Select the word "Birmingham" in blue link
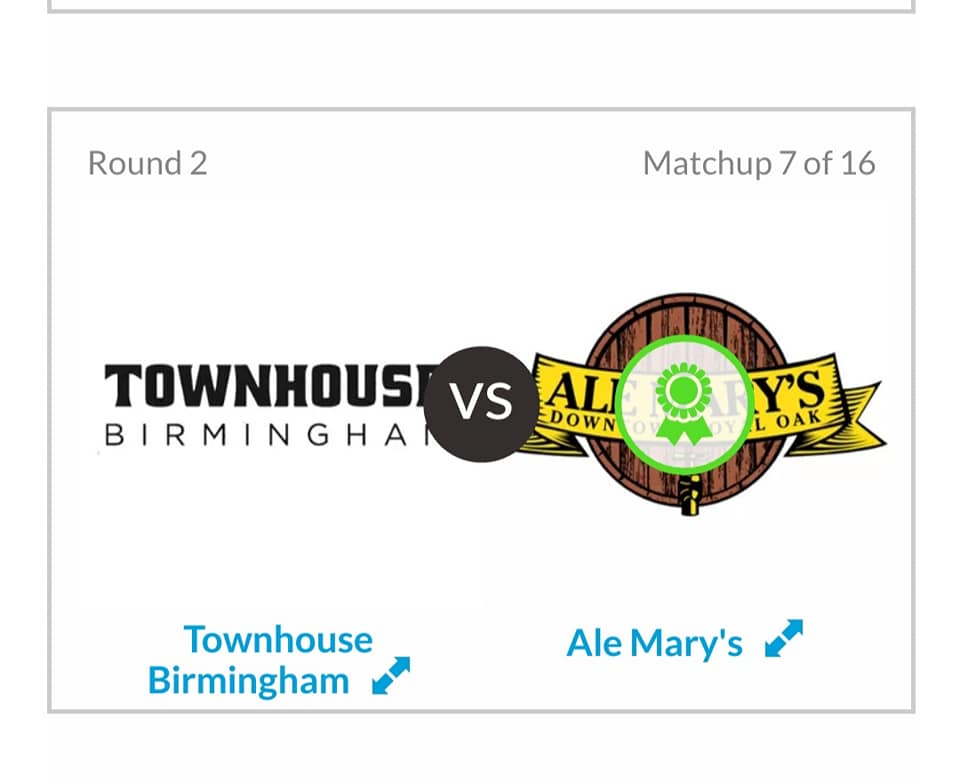The width and height of the screenshot is (960, 781). [249, 681]
